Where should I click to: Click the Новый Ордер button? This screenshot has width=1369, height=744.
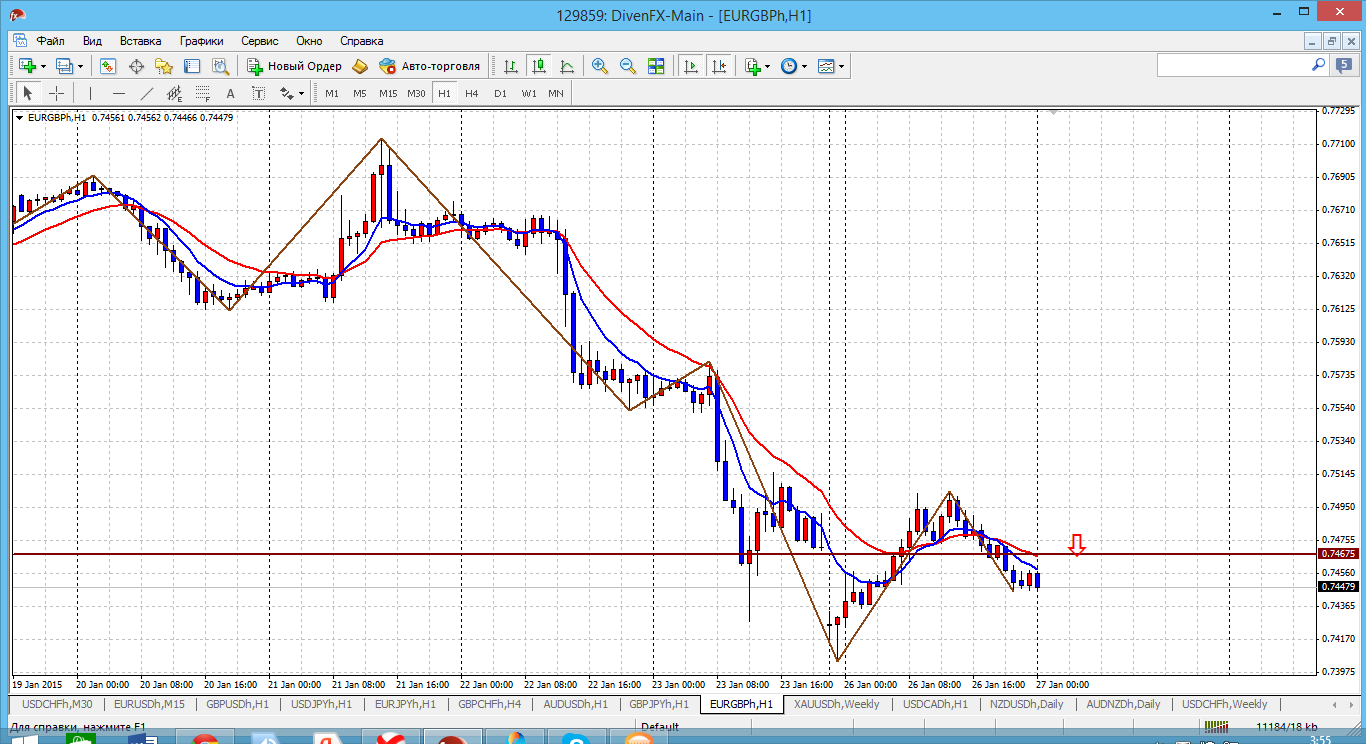coord(295,66)
